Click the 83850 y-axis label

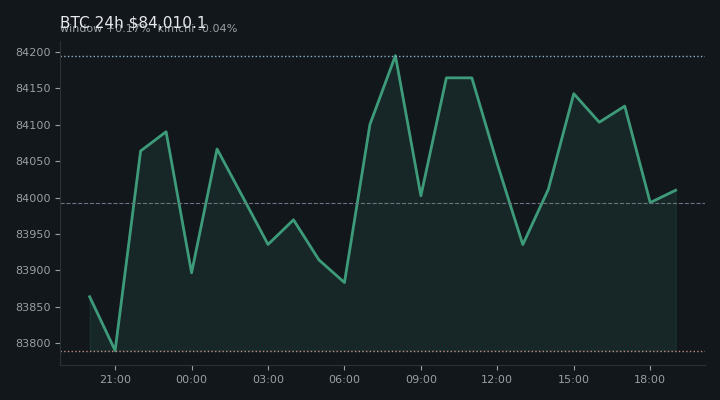33,307
